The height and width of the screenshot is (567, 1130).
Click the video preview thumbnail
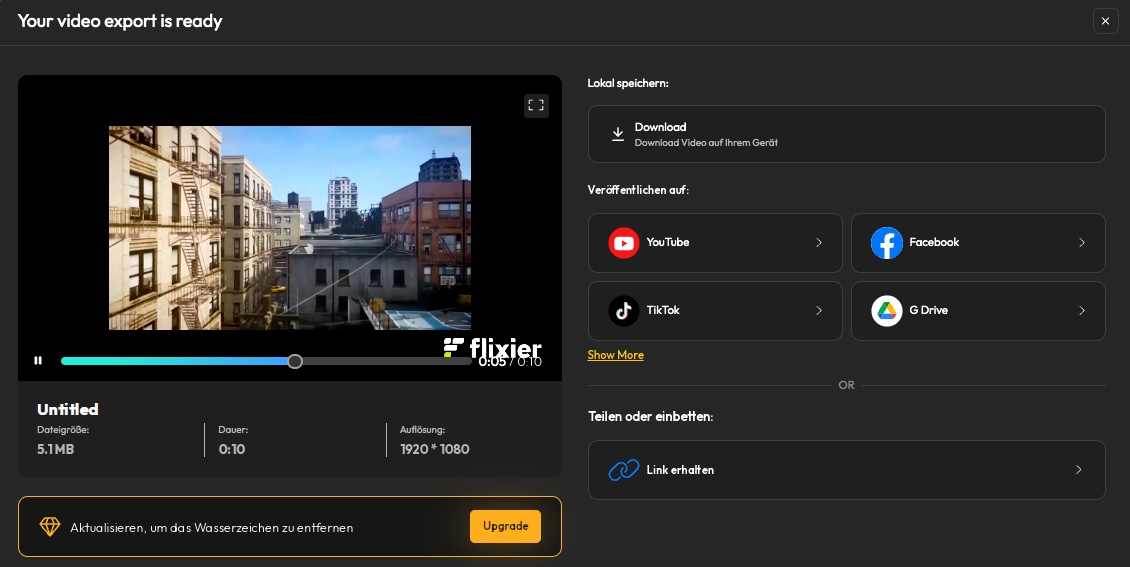point(290,228)
